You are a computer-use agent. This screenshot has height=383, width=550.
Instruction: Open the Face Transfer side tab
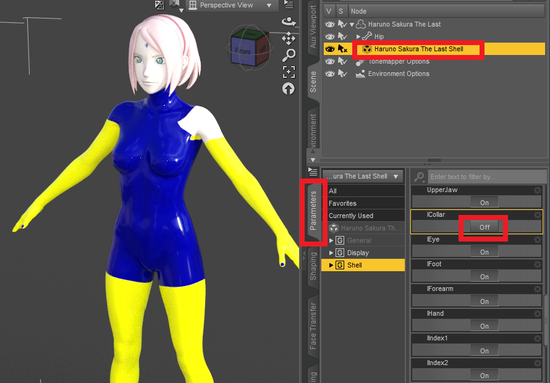click(x=313, y=326)
